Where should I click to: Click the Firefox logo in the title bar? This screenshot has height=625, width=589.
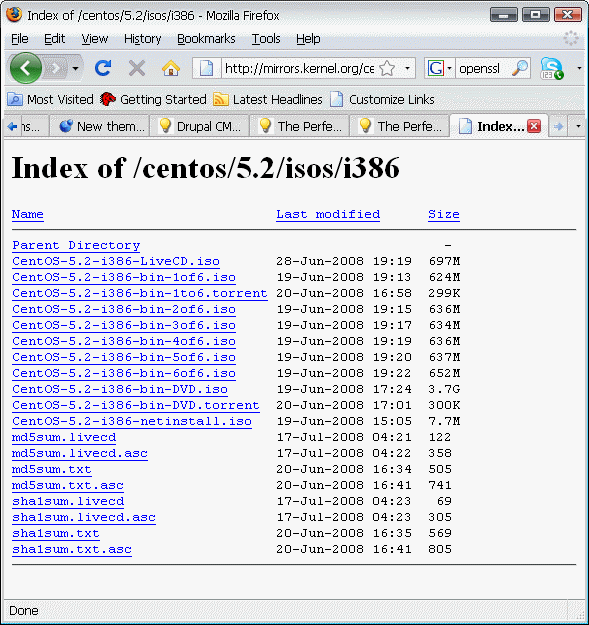(14, 15)
